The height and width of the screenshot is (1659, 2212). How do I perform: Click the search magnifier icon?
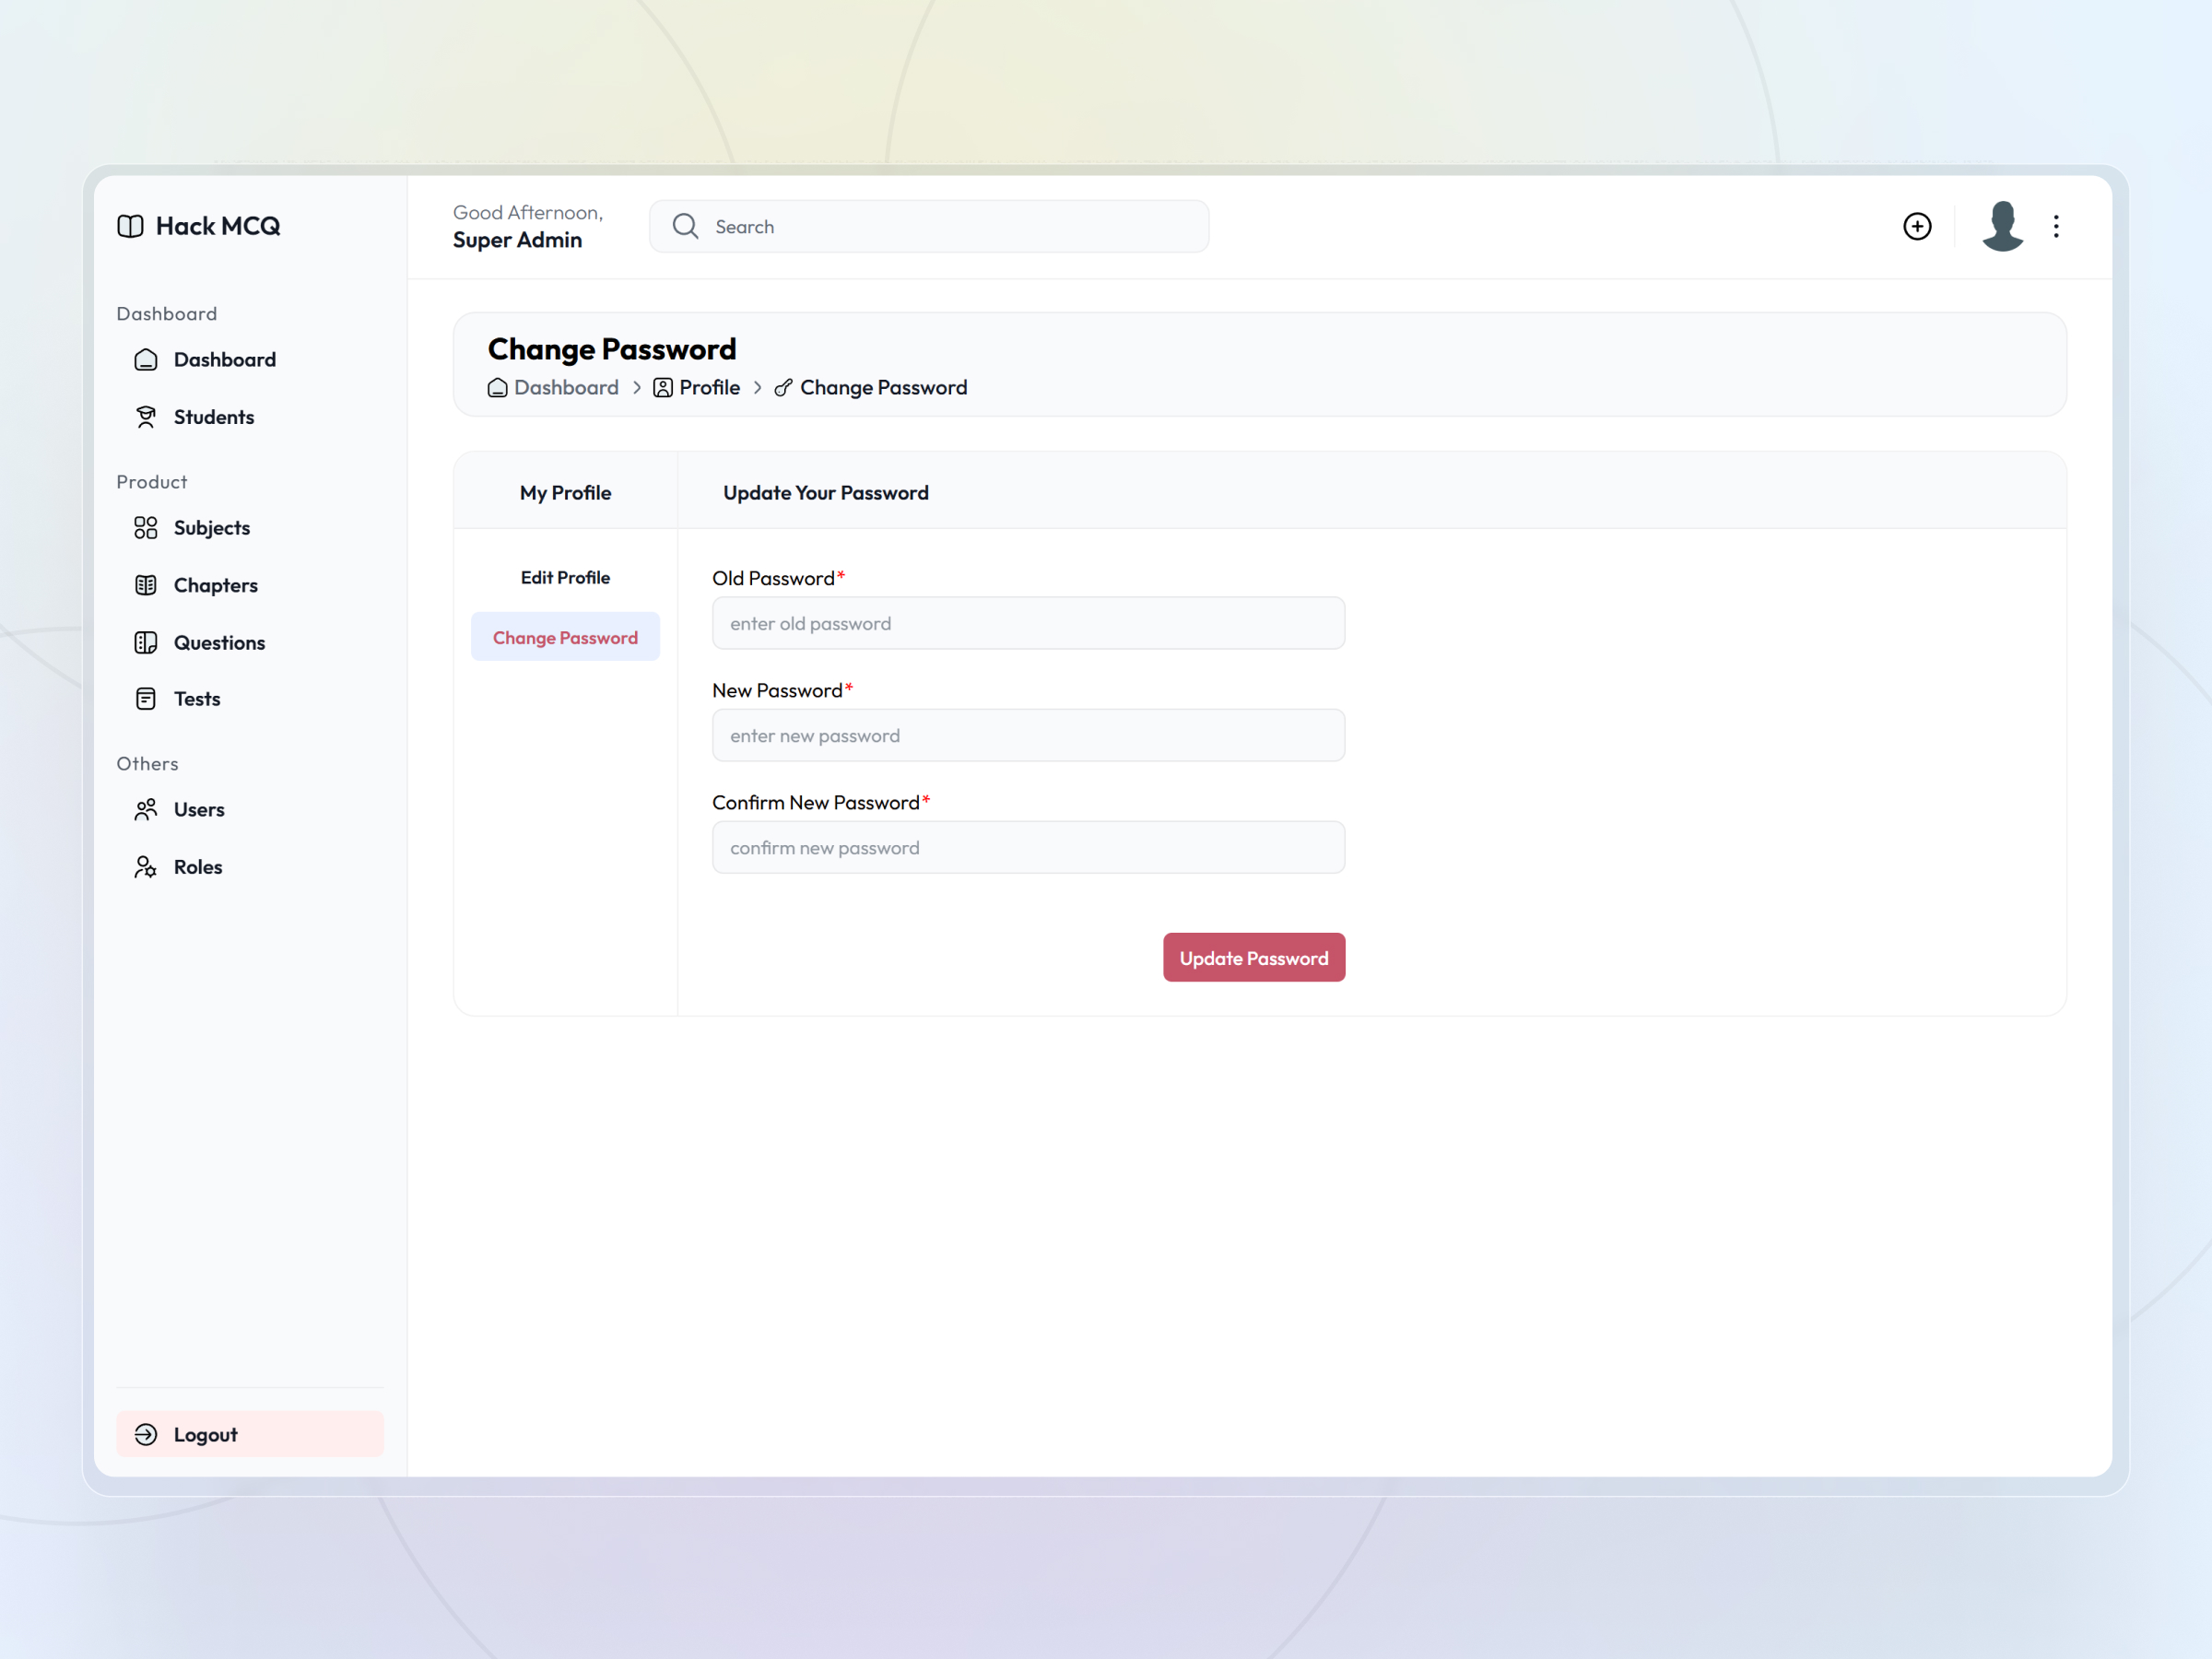685,226
